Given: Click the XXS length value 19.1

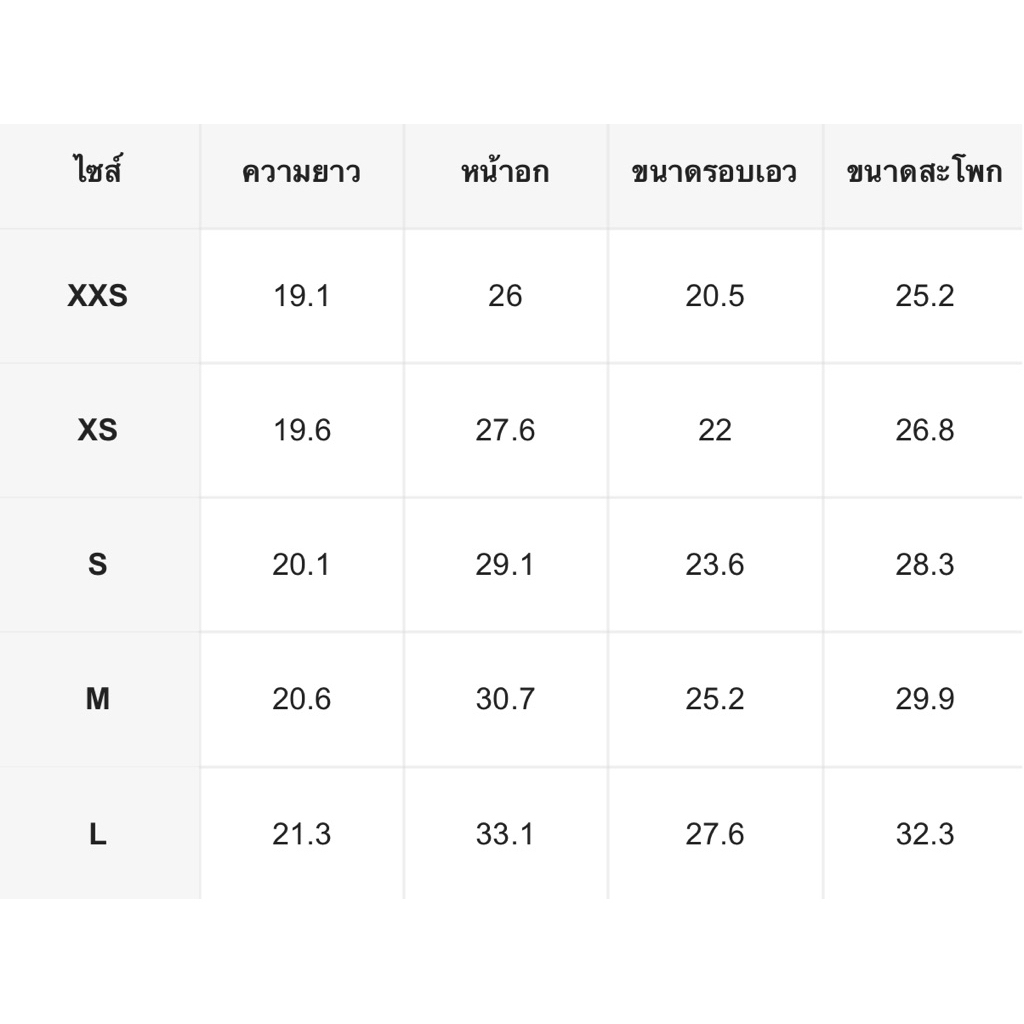Looking at the screenshot, I should [x=301, y=296].
